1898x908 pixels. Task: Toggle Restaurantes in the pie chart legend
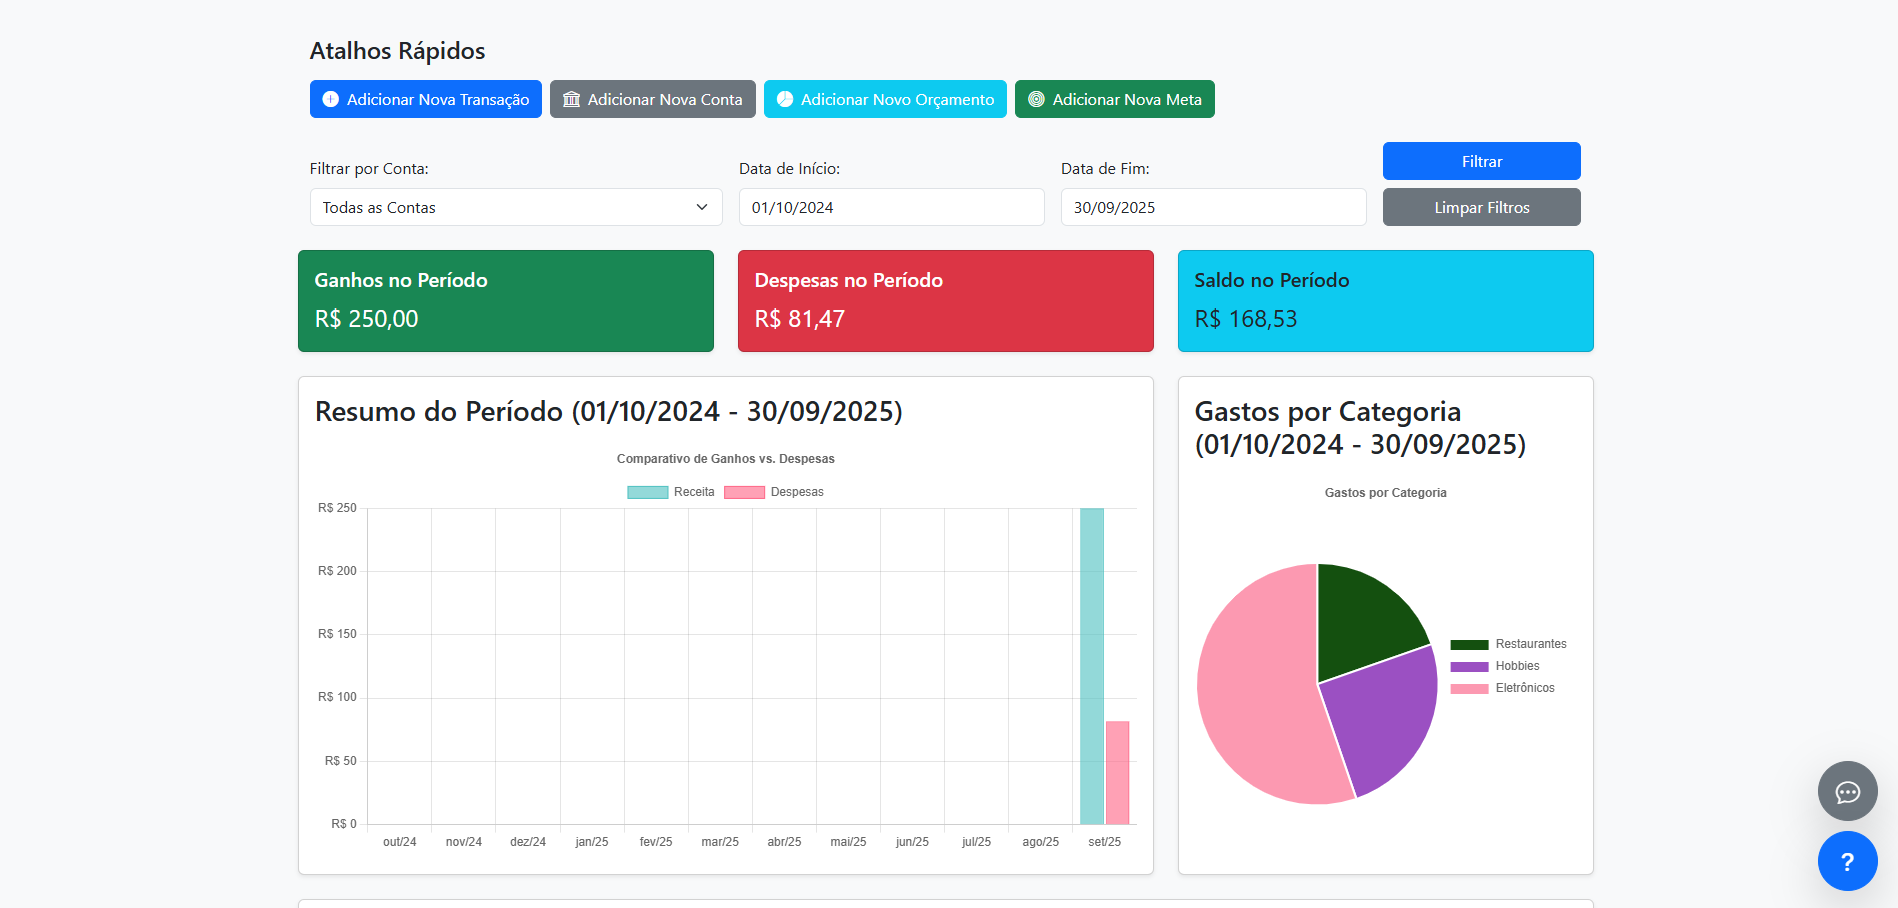1470,643
